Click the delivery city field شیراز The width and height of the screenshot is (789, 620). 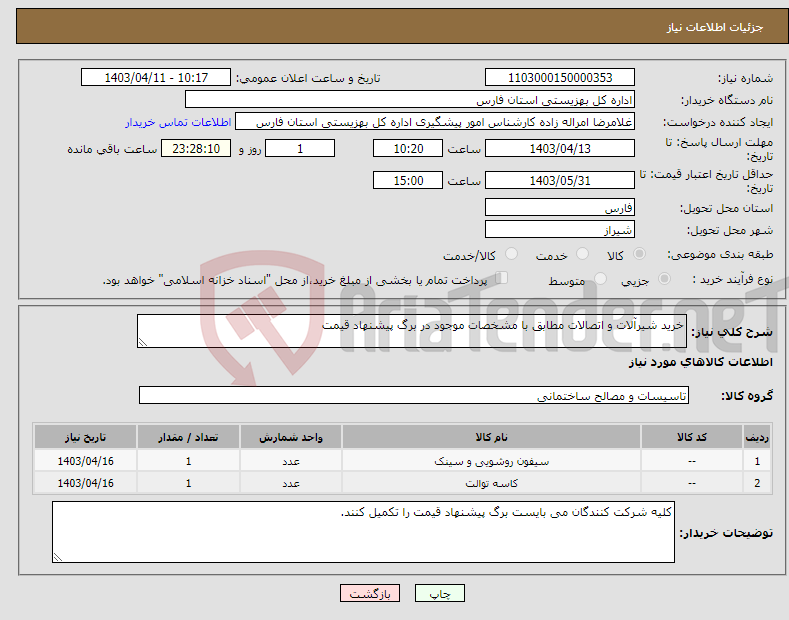tap(560, 229)
